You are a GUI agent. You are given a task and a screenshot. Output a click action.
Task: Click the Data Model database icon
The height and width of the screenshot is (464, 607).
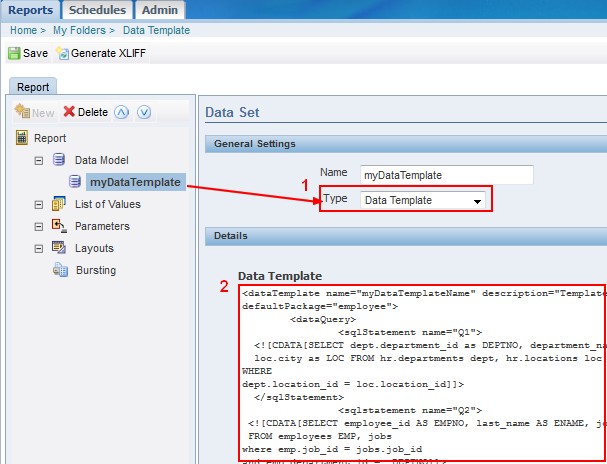click(58, 160)
